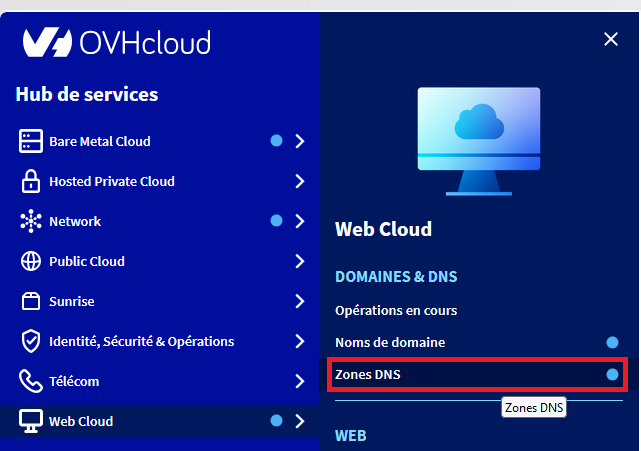Expand the Public Cloud chevron
Screen dimensions: 641x451
[x=300, y=261]
